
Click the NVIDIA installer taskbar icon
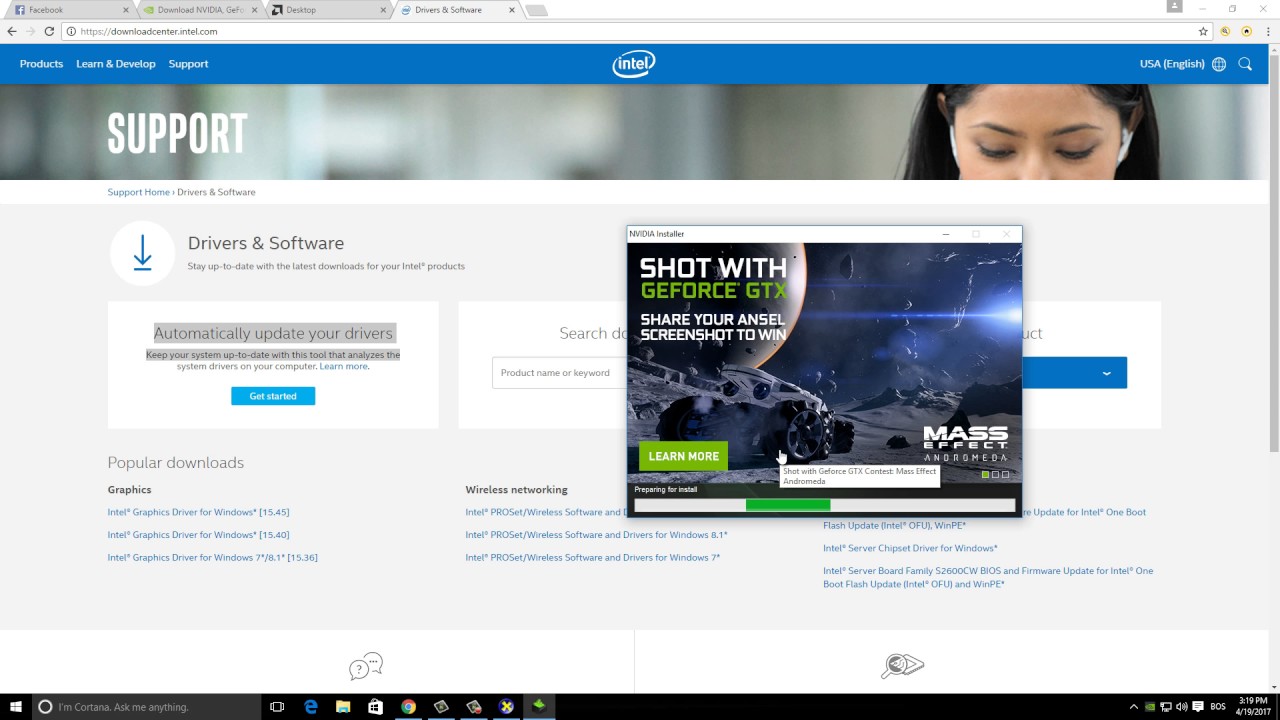539,706
